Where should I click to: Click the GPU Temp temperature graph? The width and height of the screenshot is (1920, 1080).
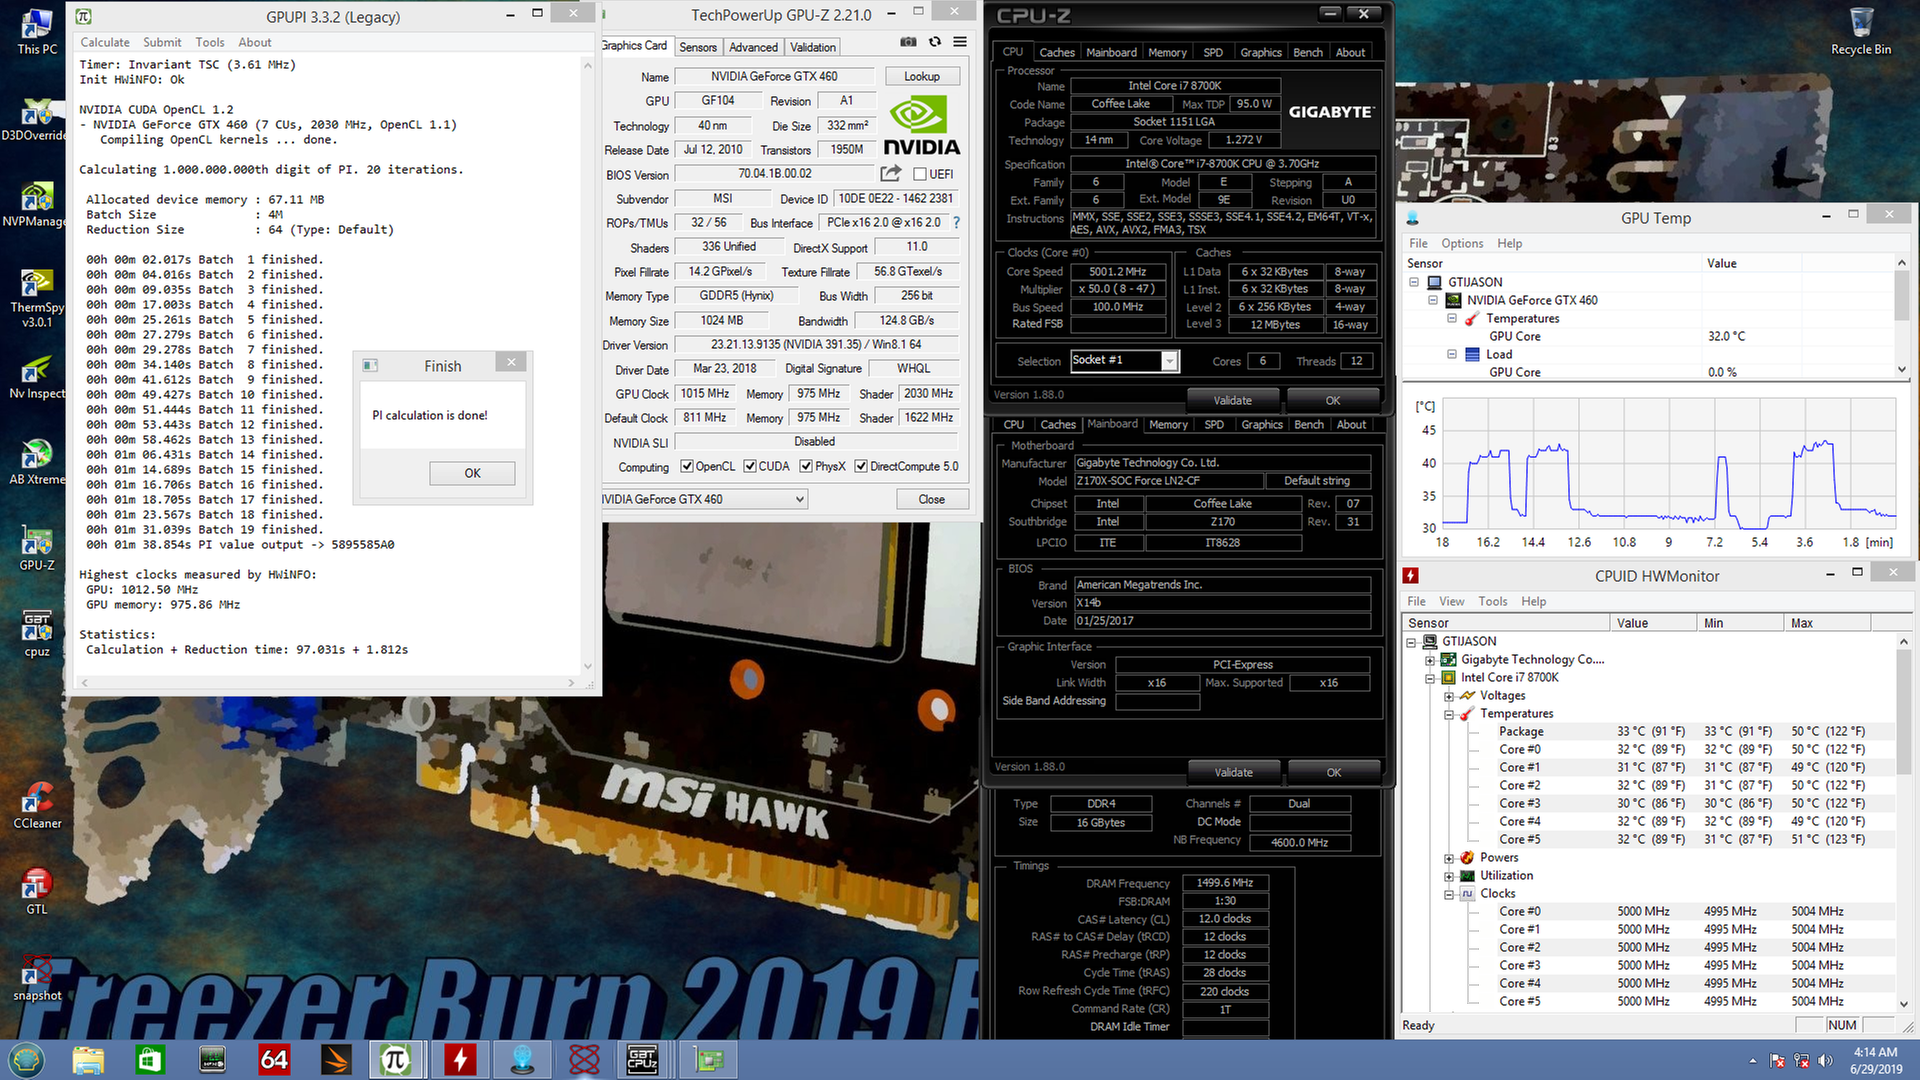pos(1667,463)
